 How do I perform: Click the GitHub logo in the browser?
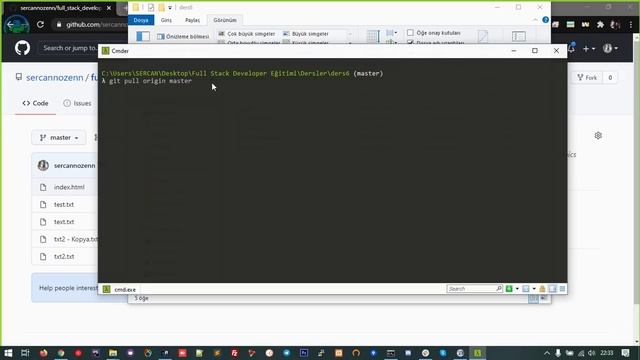click(x=22, y=48)
